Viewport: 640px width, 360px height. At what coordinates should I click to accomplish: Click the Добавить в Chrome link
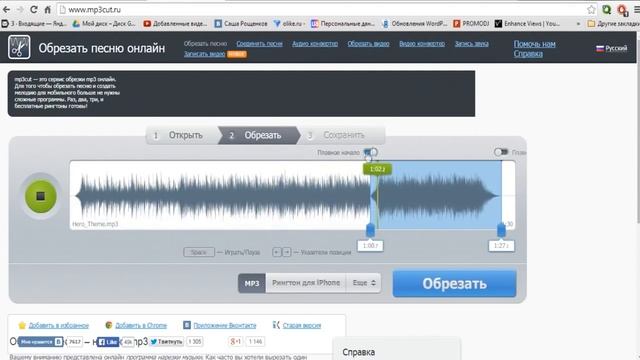tap(136, 325)
